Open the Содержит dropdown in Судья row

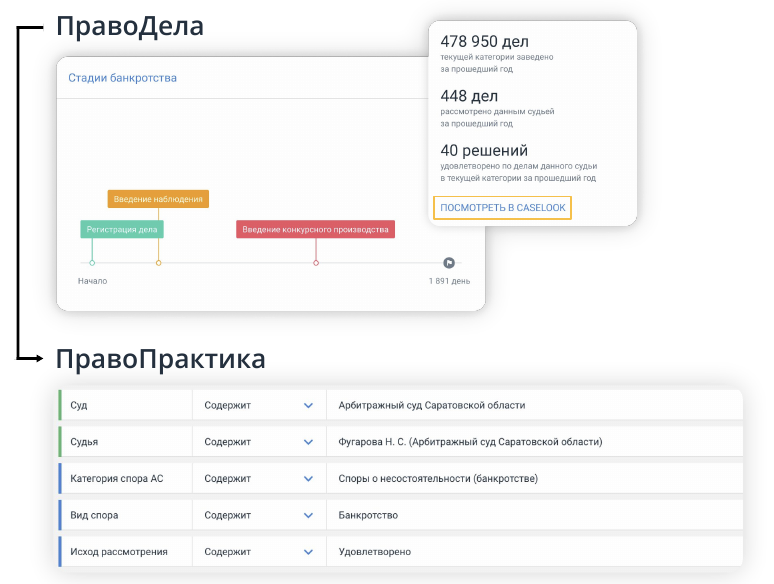coord(259,442)
